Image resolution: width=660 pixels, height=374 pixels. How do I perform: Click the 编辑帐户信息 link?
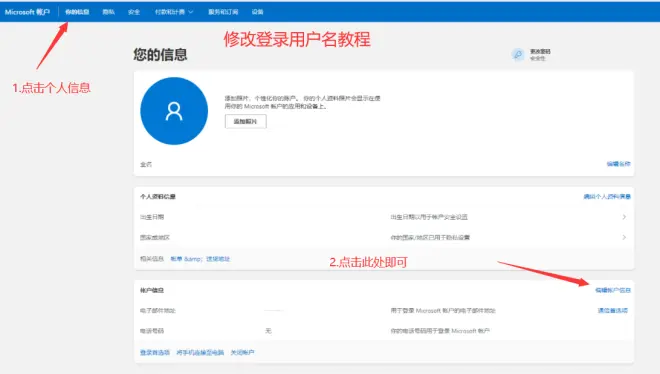pyautogui.click(x=613, y=290)
